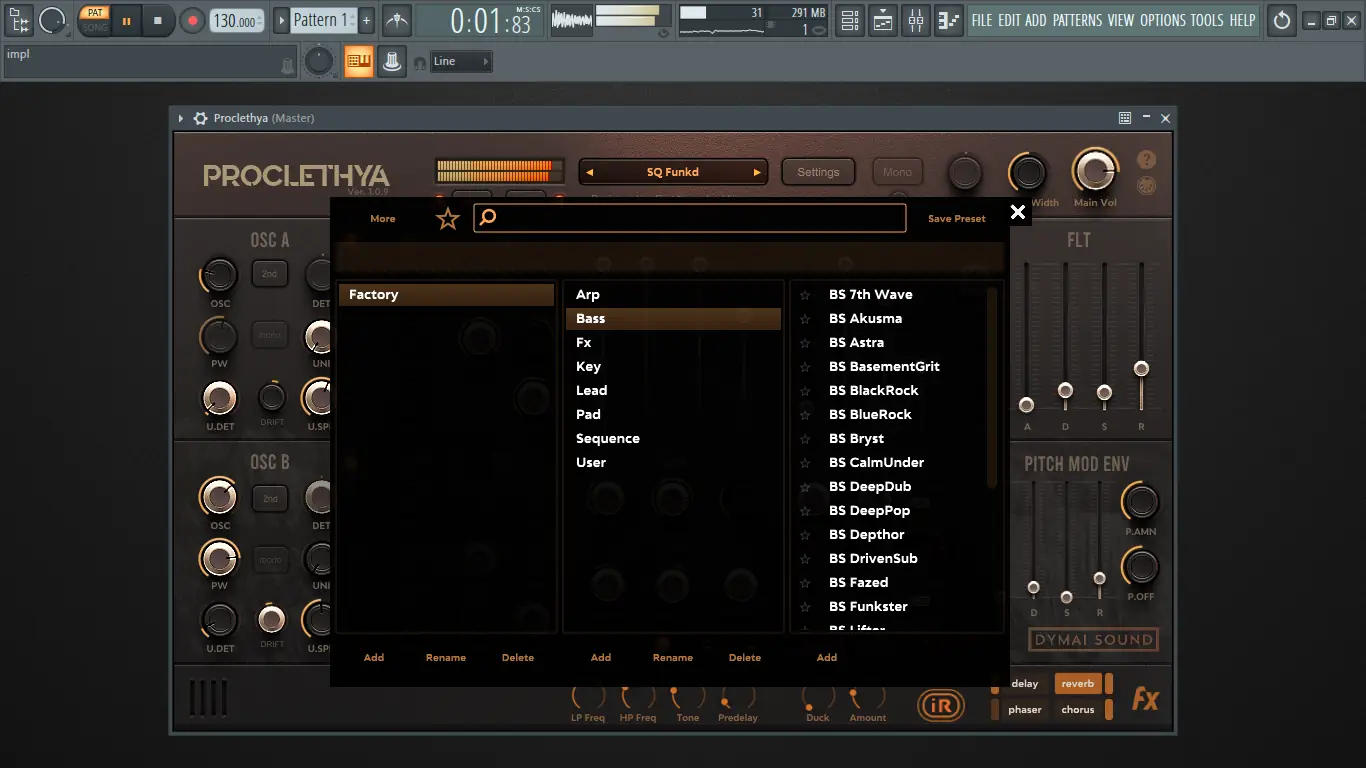Favorite the BS 7th Wave preset star
Image resolution: width=1366 pixels, height=768 pixels.
[805, 295]
